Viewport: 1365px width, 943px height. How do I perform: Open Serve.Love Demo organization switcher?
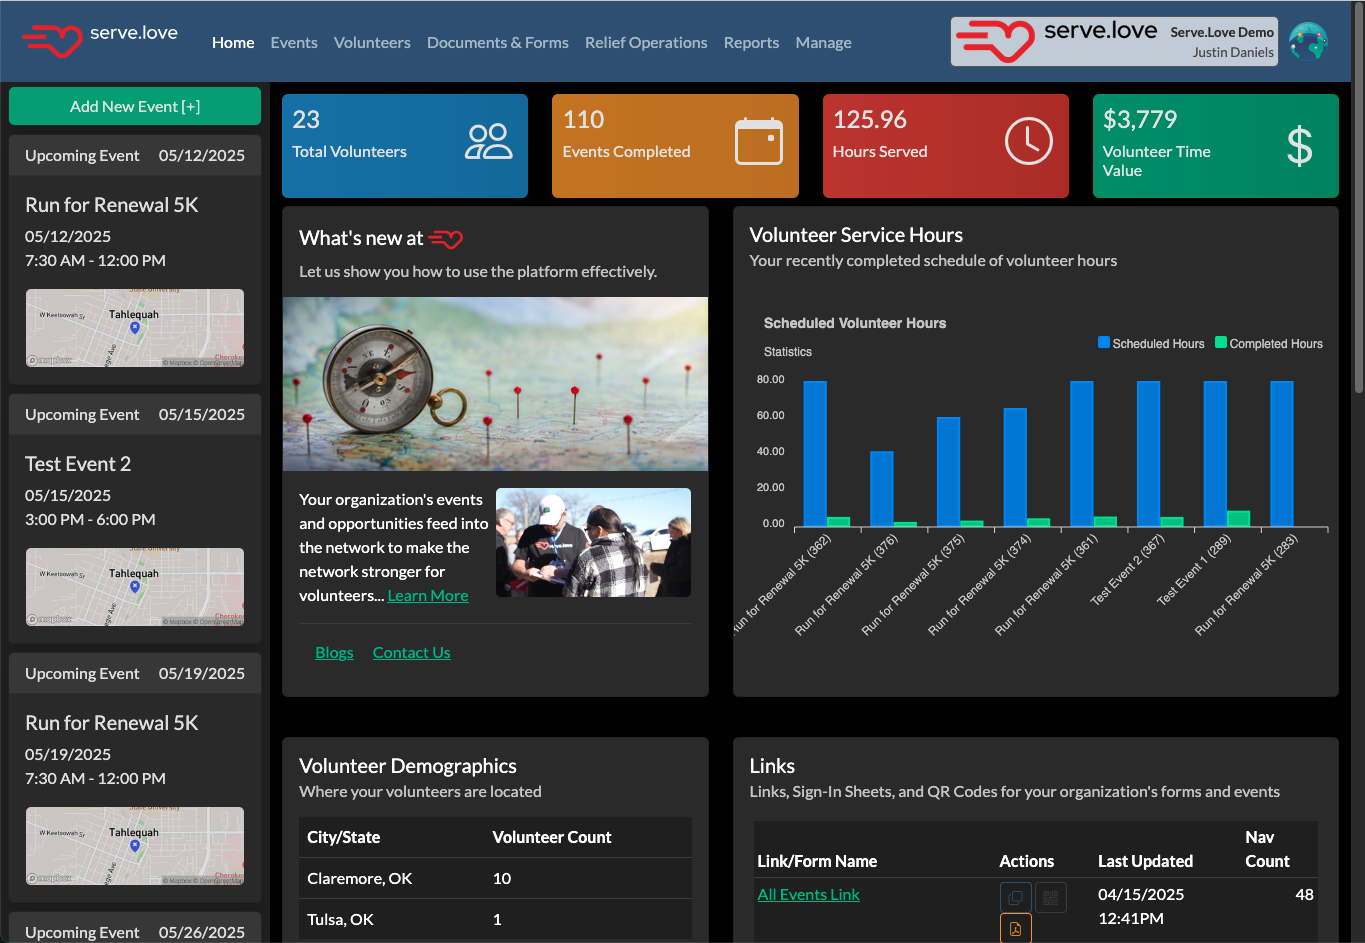(x=1115, y=42)
